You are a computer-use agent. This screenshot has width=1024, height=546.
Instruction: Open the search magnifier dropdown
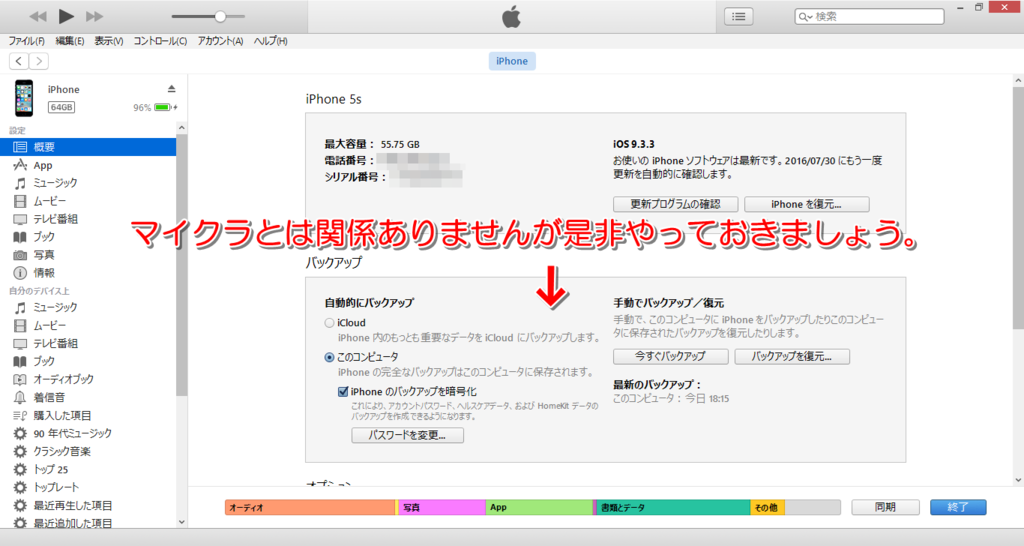tap(805, 17)
